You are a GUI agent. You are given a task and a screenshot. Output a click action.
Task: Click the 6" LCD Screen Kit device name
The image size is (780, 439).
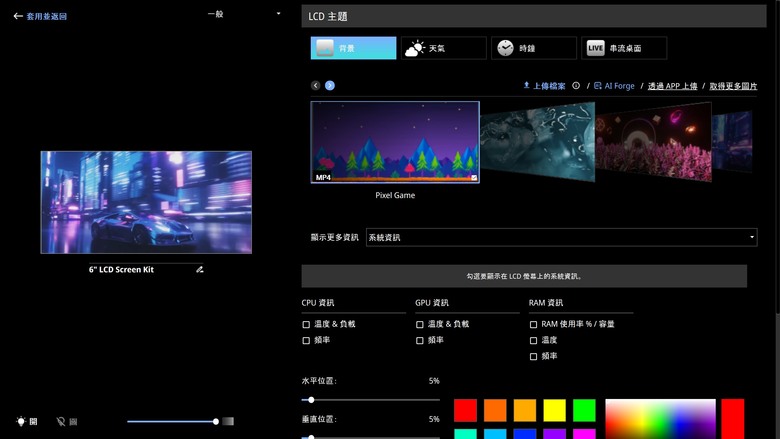point(121,269)
